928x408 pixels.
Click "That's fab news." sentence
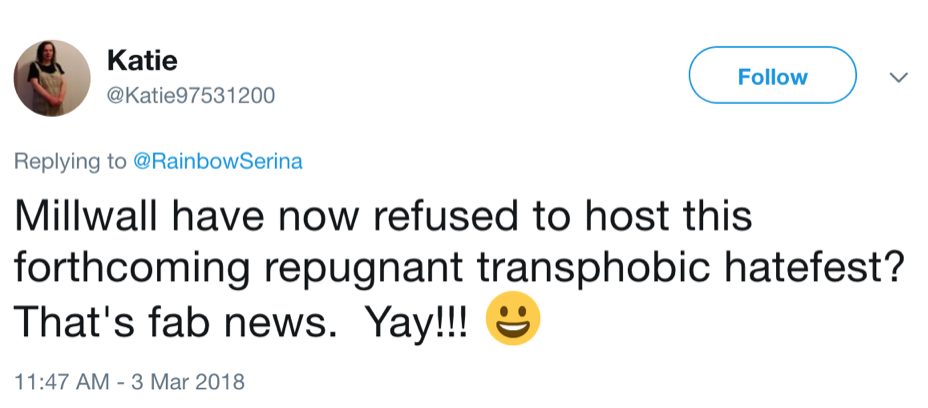[x=190, y=323]
